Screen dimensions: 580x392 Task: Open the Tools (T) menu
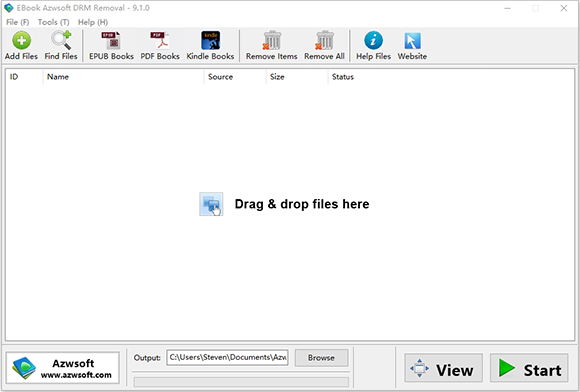[53, 22]
